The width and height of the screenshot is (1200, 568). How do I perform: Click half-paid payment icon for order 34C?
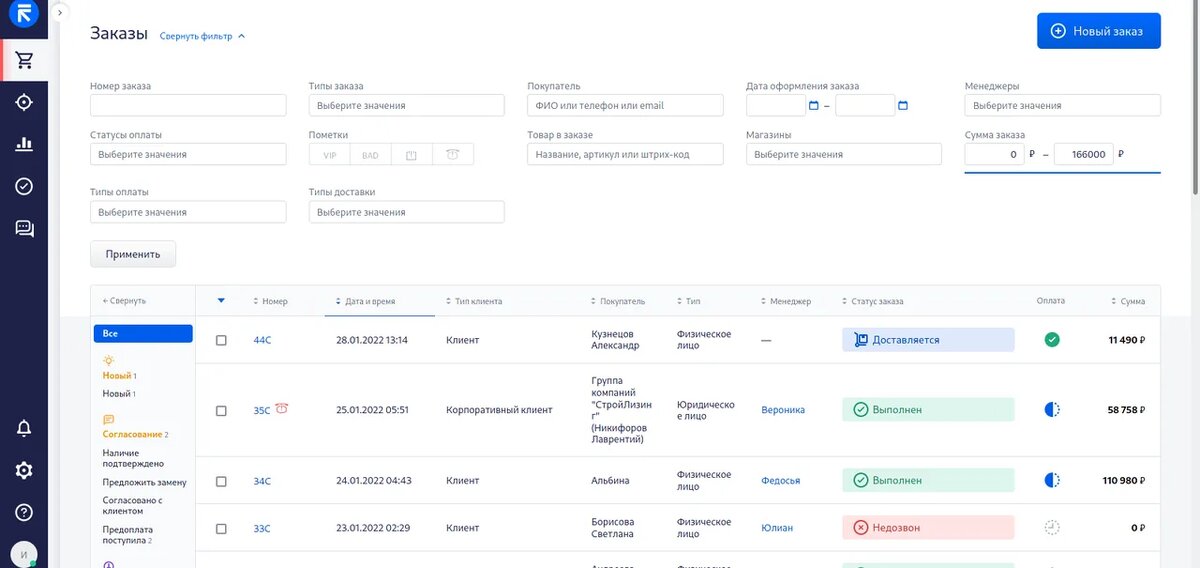[x=1052, y=480]
